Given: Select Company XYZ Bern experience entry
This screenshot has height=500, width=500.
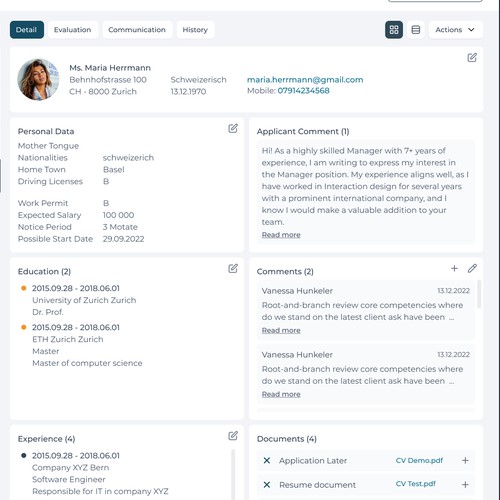Looking at the screenshot, I should (x=70, y=468).
